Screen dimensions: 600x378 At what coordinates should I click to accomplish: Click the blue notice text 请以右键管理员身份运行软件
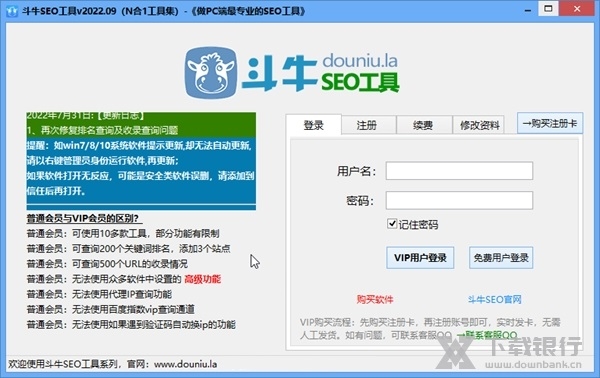[x=102, y=160]
